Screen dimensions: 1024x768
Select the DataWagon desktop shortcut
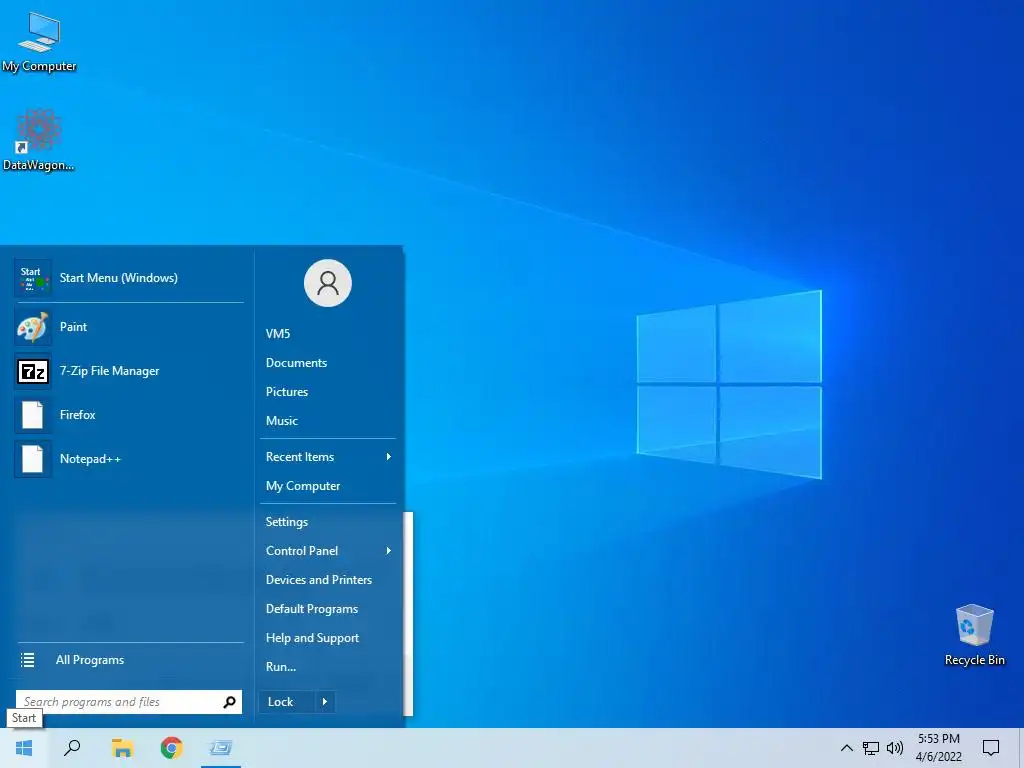tap(39, 140)
